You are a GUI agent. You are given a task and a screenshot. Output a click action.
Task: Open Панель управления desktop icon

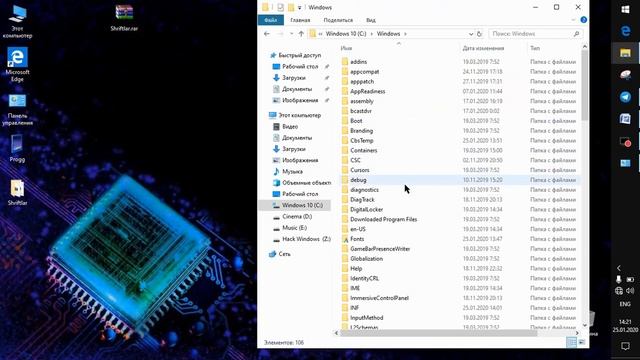click(17, 109)
